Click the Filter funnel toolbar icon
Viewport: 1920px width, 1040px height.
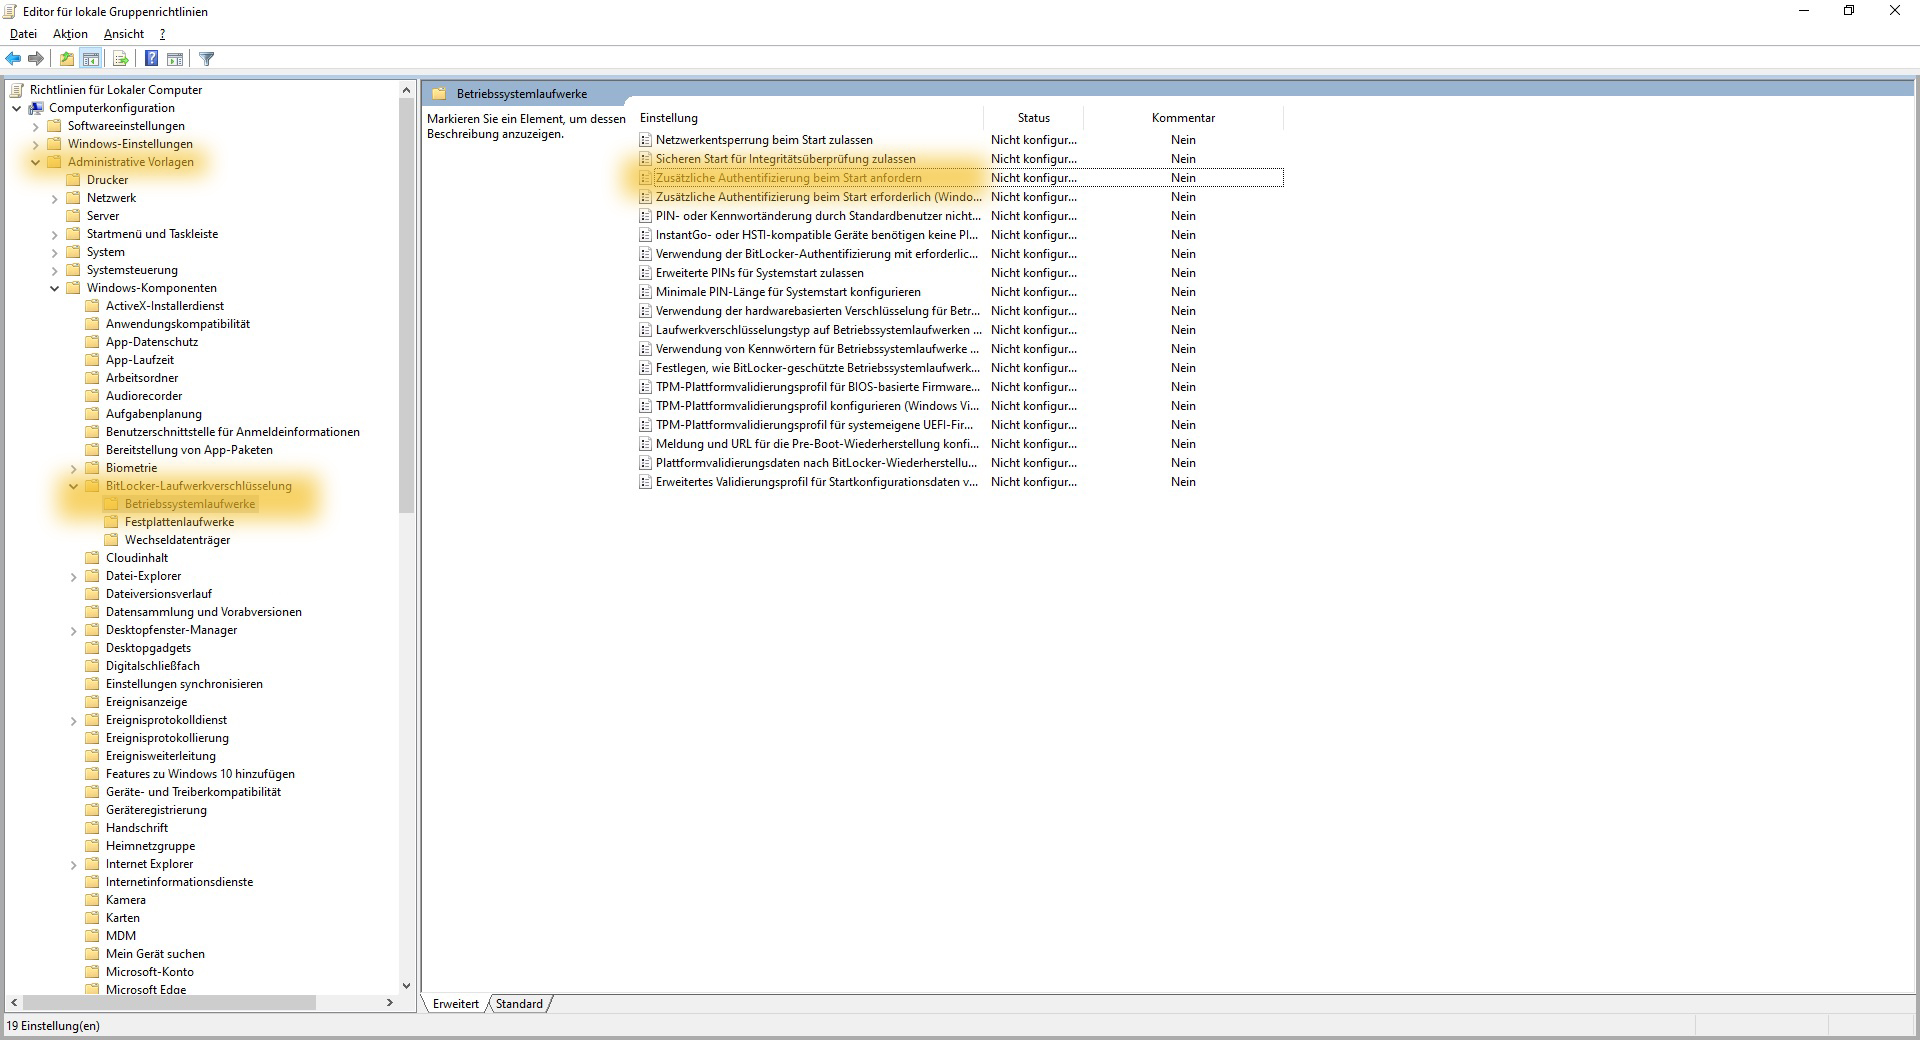click(207, 59)
